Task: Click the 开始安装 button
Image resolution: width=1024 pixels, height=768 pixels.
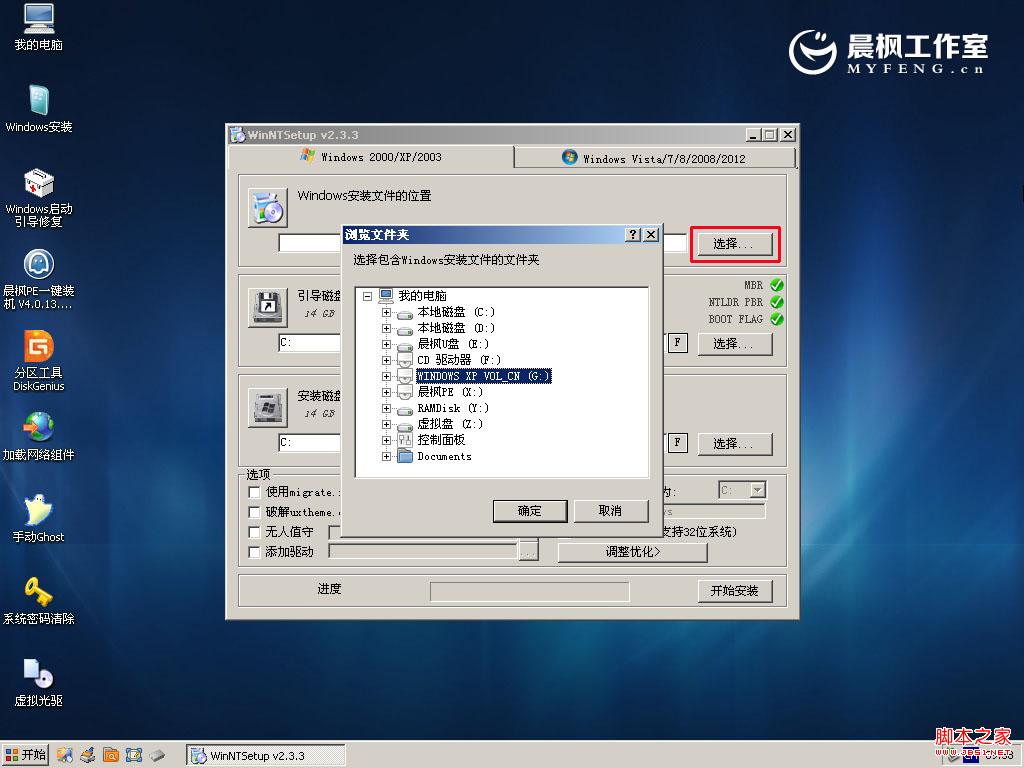Action: [x=735, y=591]
